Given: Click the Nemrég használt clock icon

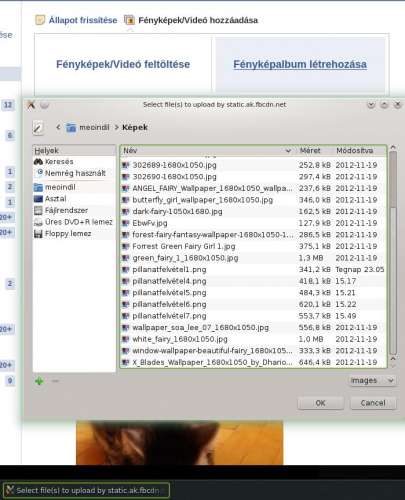Looking at the screenshot, I should (40, 172).
